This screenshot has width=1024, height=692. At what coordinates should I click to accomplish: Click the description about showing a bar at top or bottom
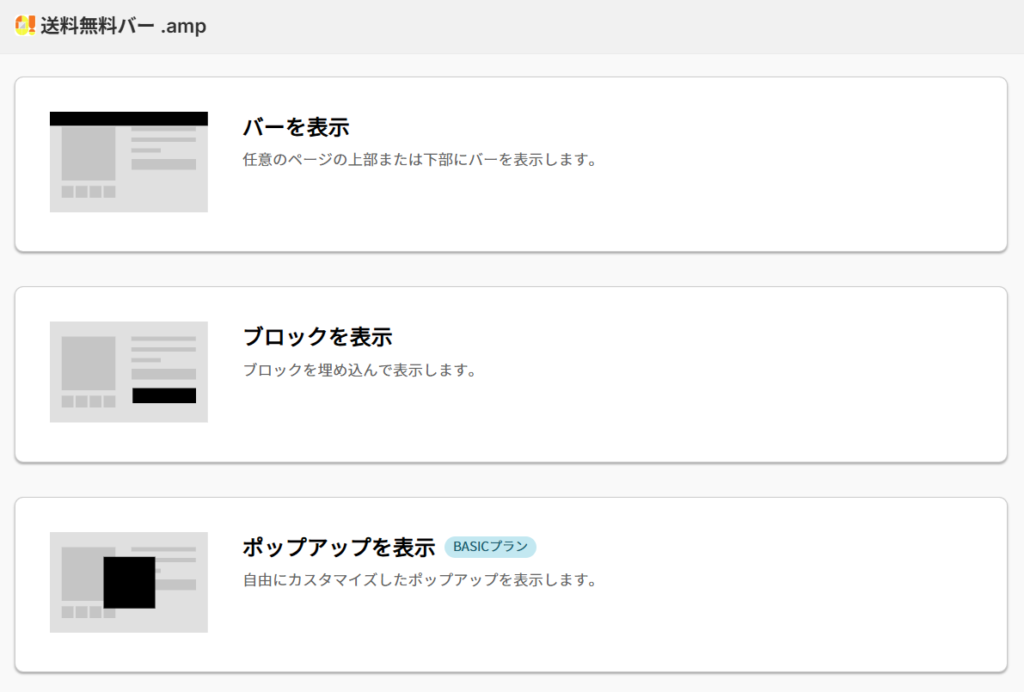420,159
